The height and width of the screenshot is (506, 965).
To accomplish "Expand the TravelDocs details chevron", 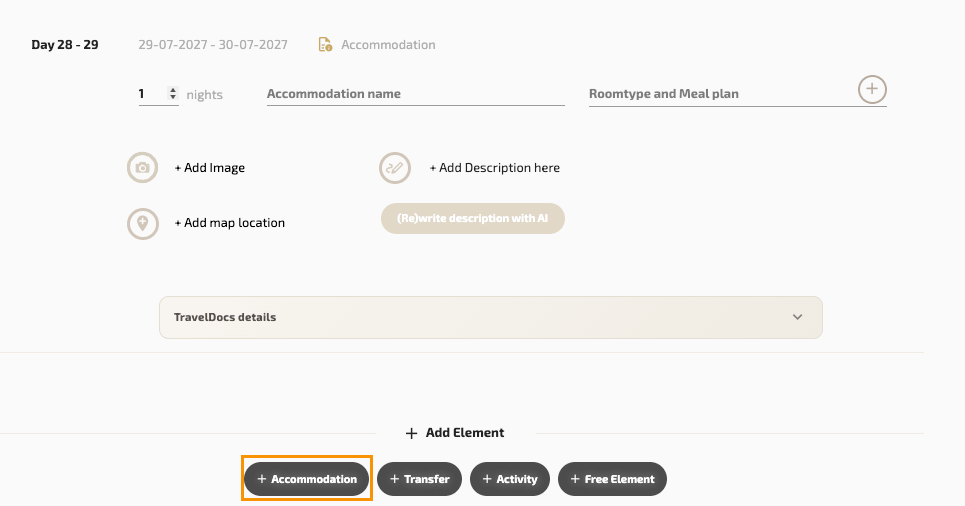I will tap(797, 317).
